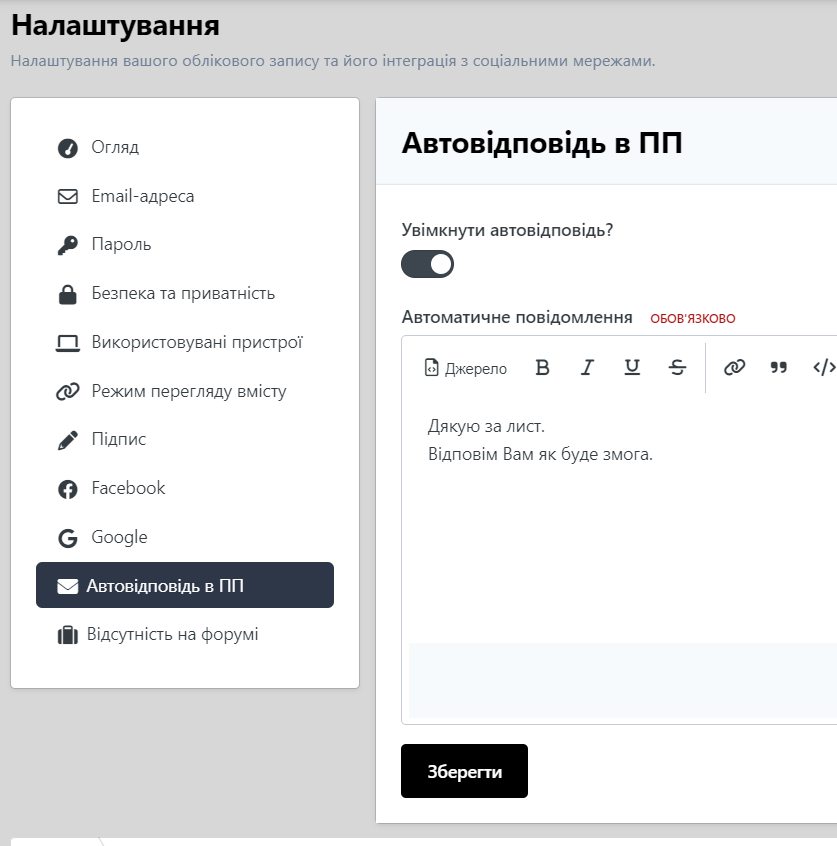Open the Пароль settings page
This screenshot has height=846, width=837.
pos(121,245)
